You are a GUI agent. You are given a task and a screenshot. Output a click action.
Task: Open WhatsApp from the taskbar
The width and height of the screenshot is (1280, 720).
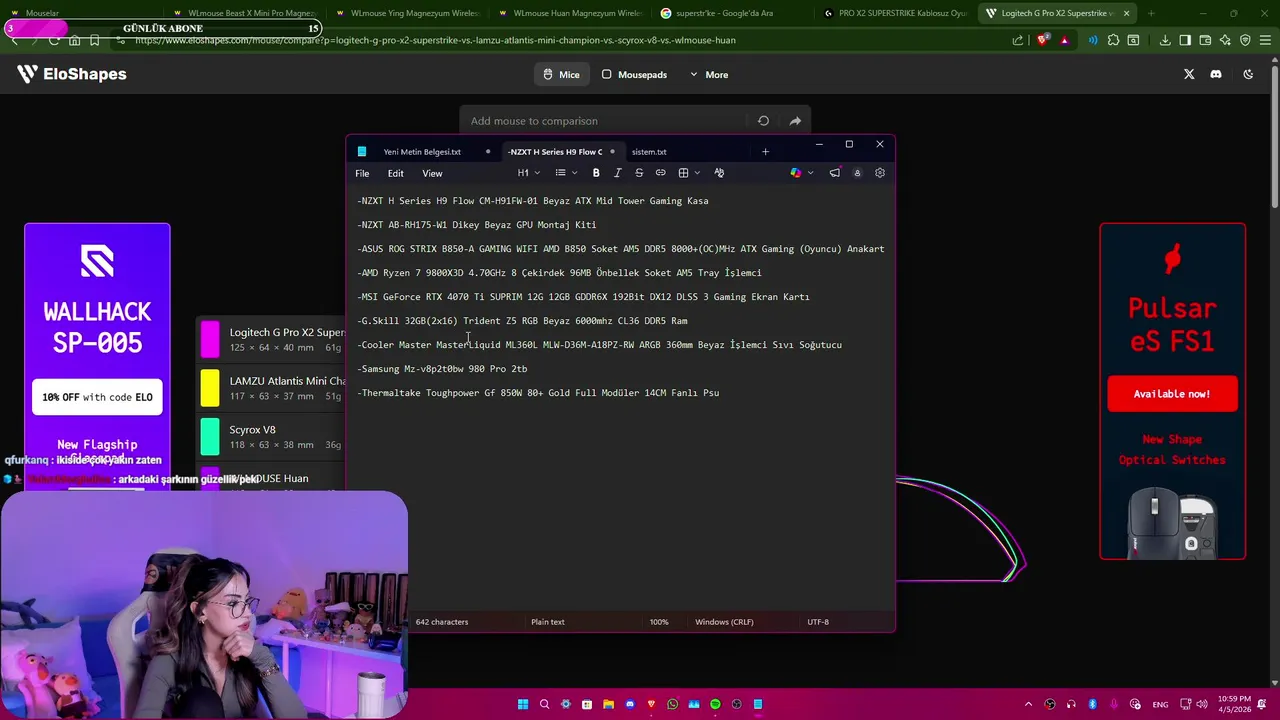[x=672, y=704]
